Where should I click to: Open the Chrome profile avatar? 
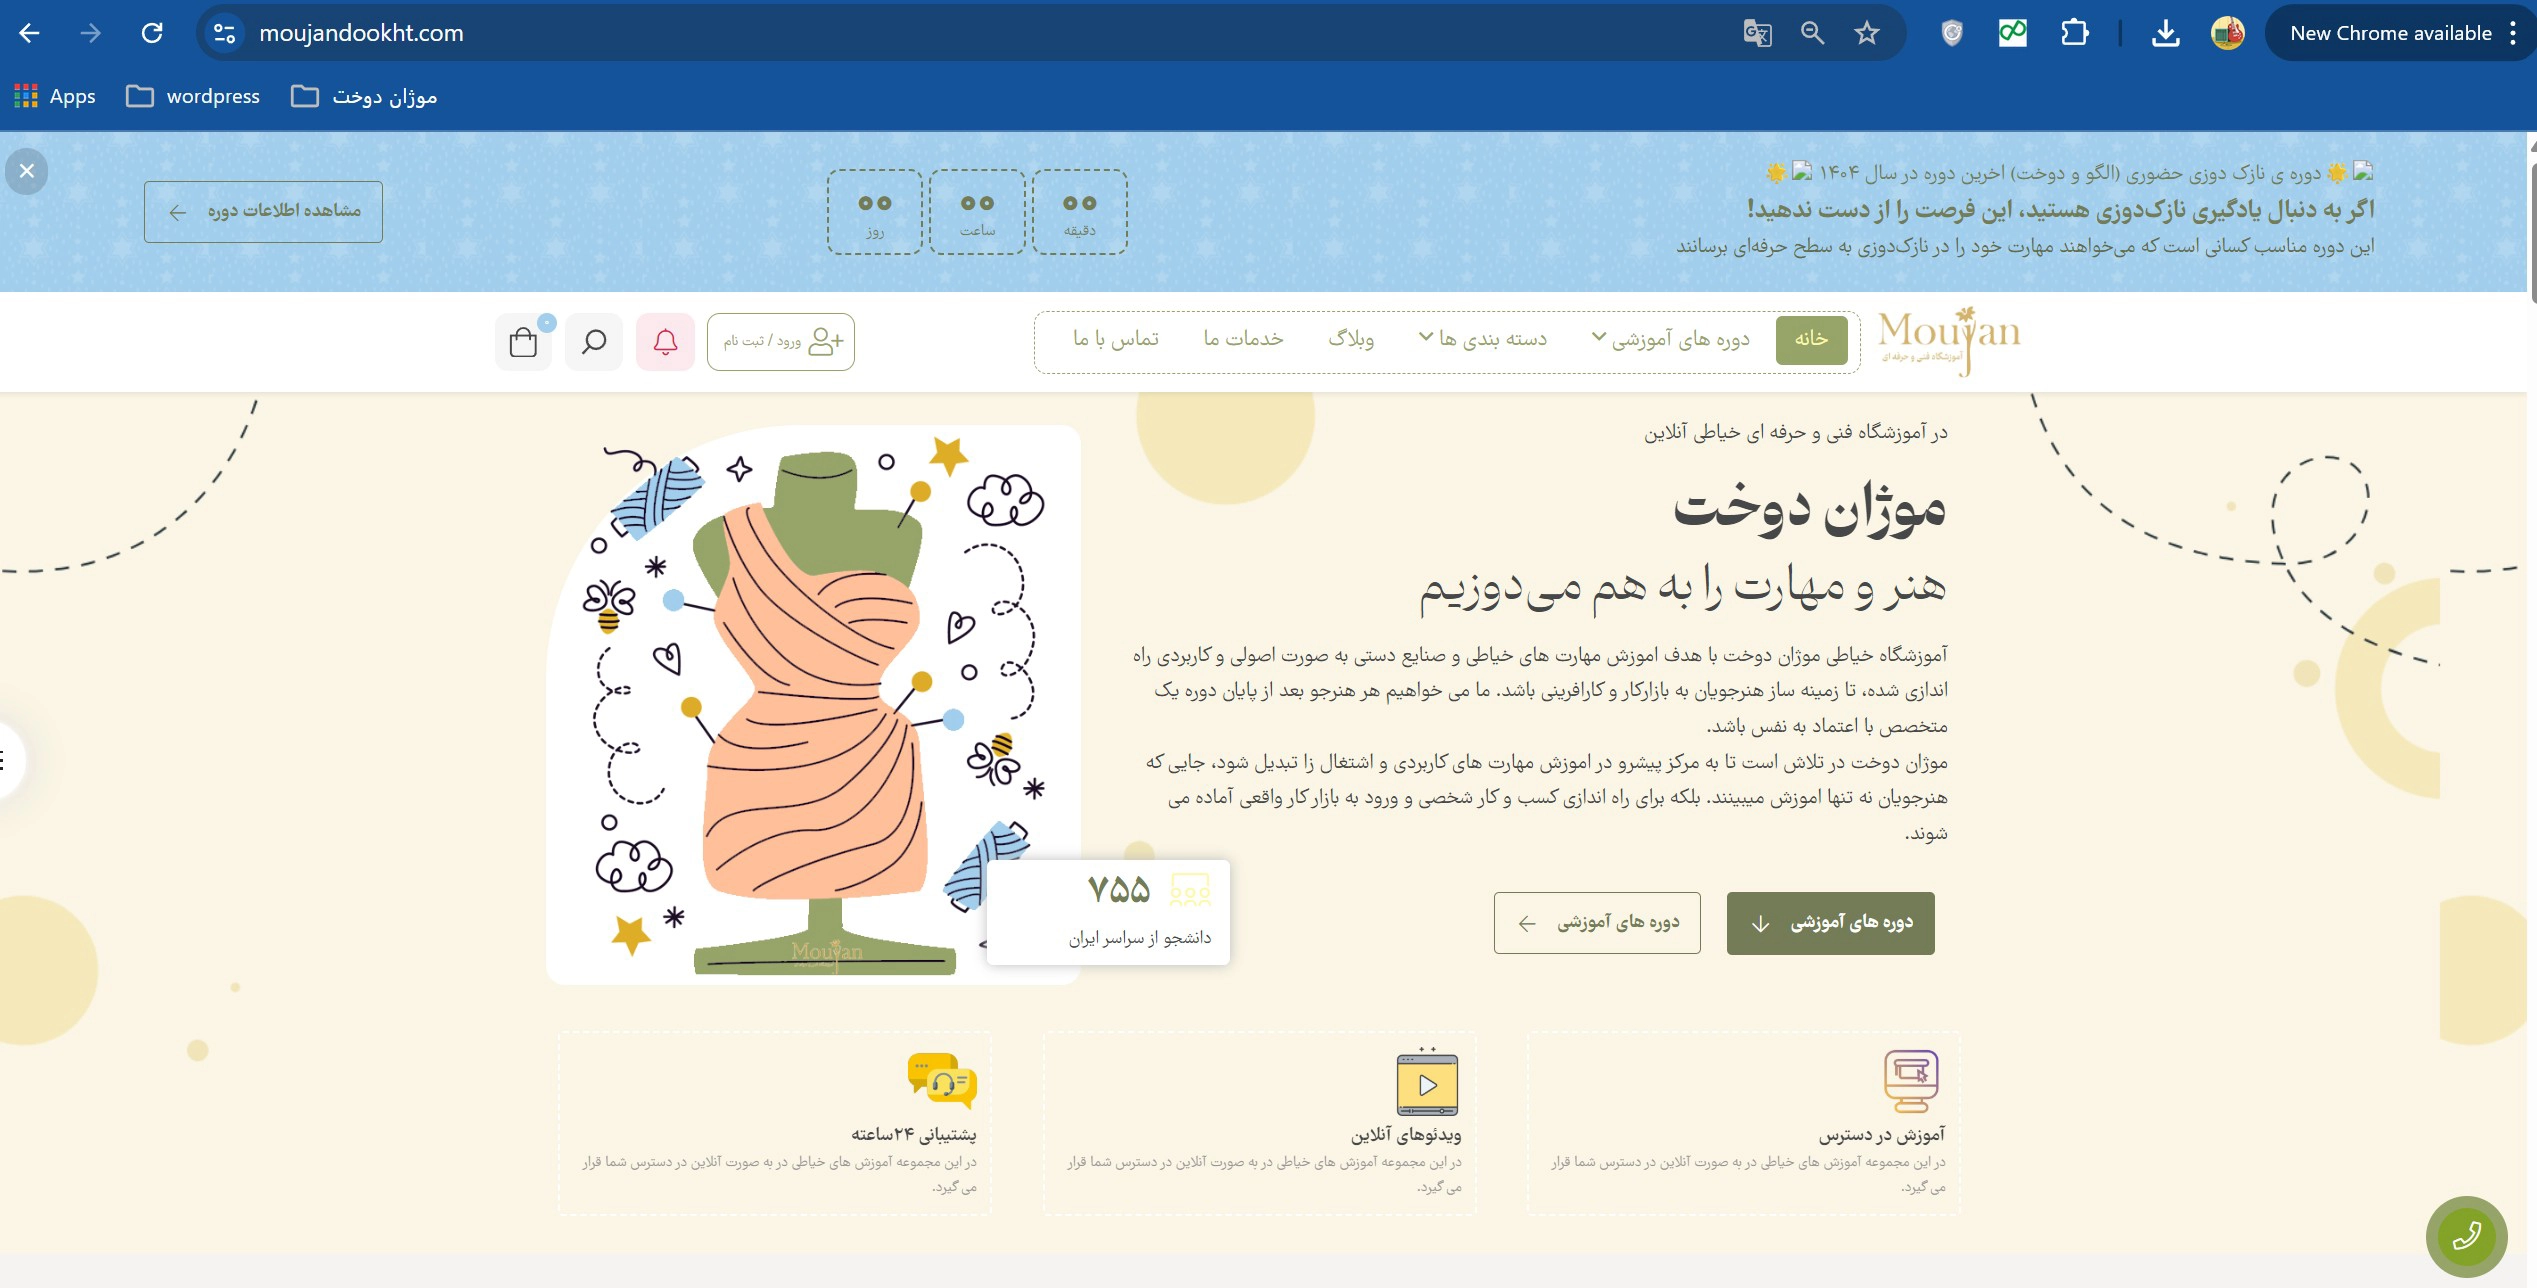click(x=2228, y=33)
